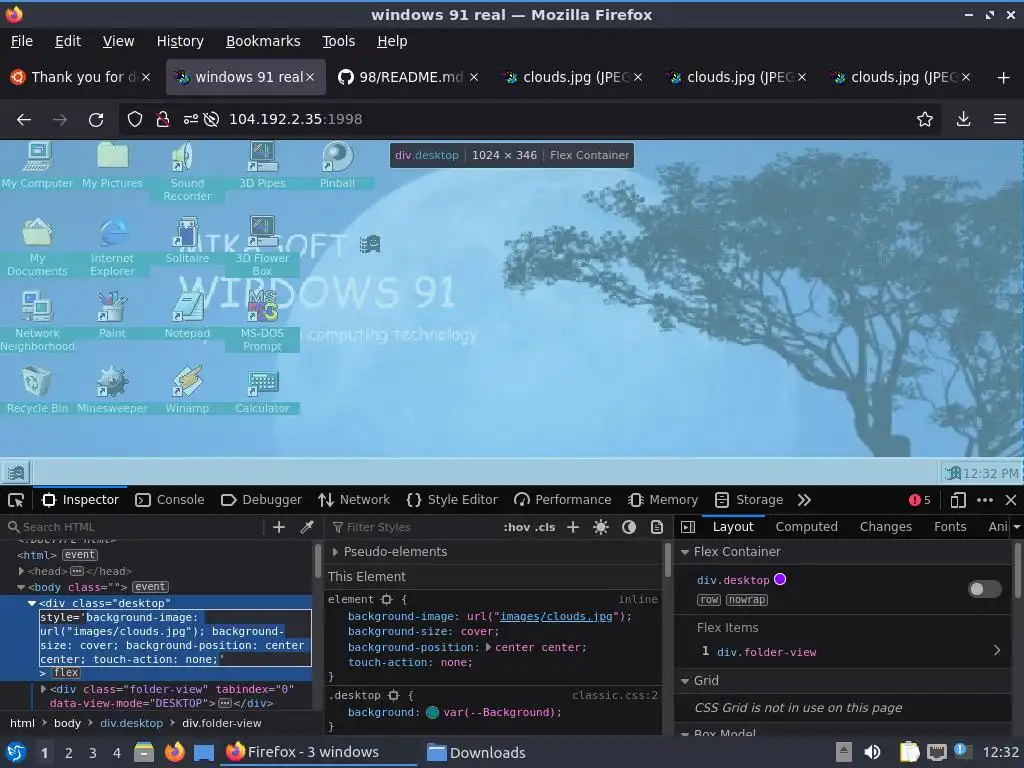Select the Minesweeper icon

pyautogui.click(x=112, y=391)
